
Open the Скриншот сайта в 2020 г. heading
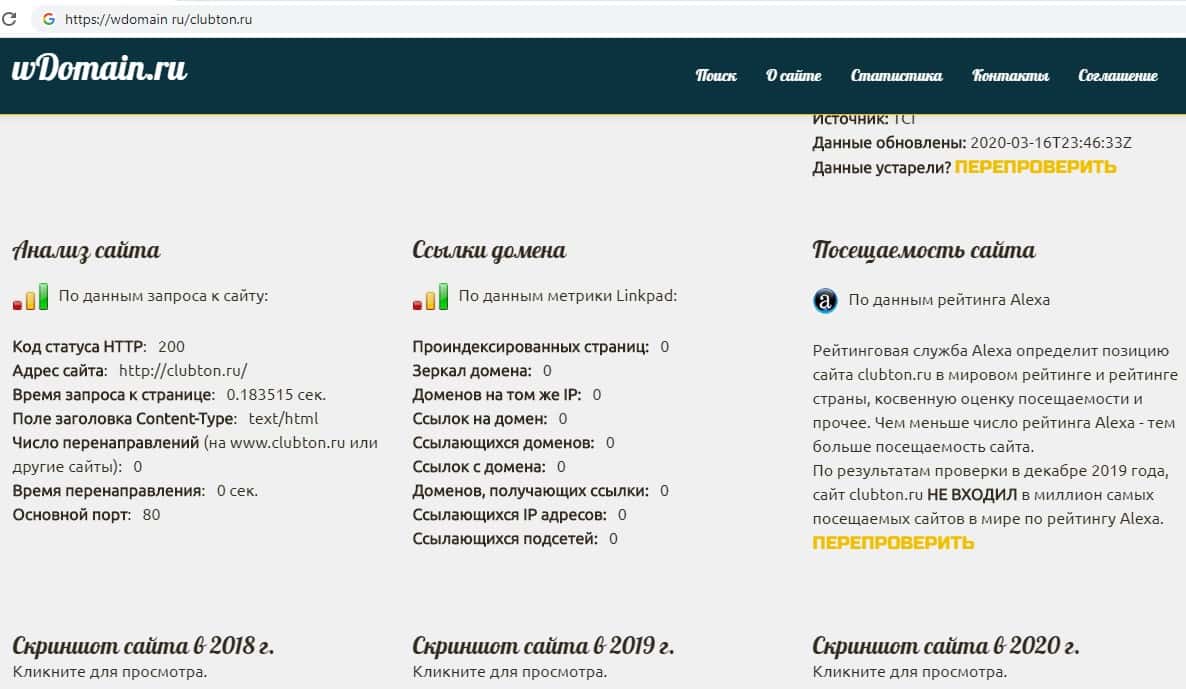[x=945, y=645]
